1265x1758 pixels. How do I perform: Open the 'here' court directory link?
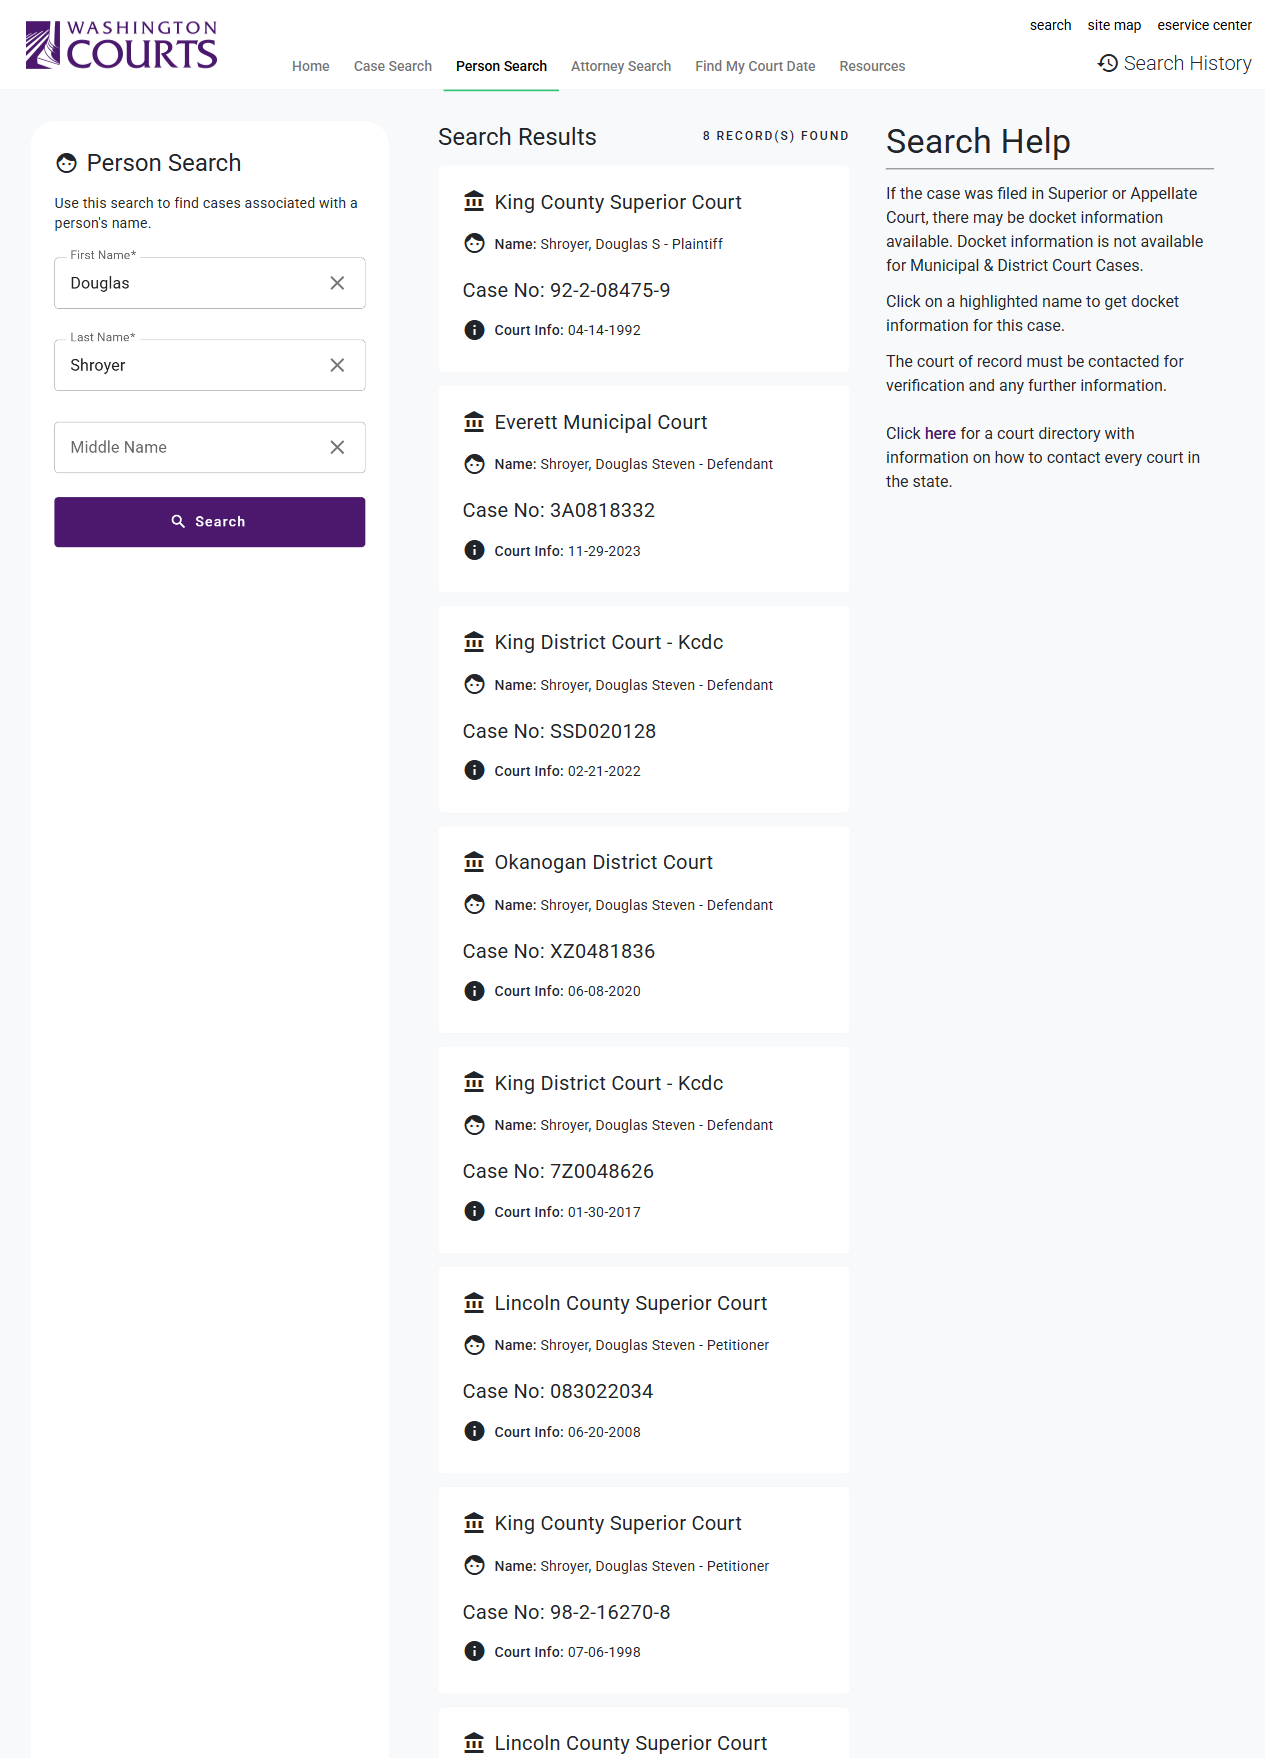pos(940,433)
